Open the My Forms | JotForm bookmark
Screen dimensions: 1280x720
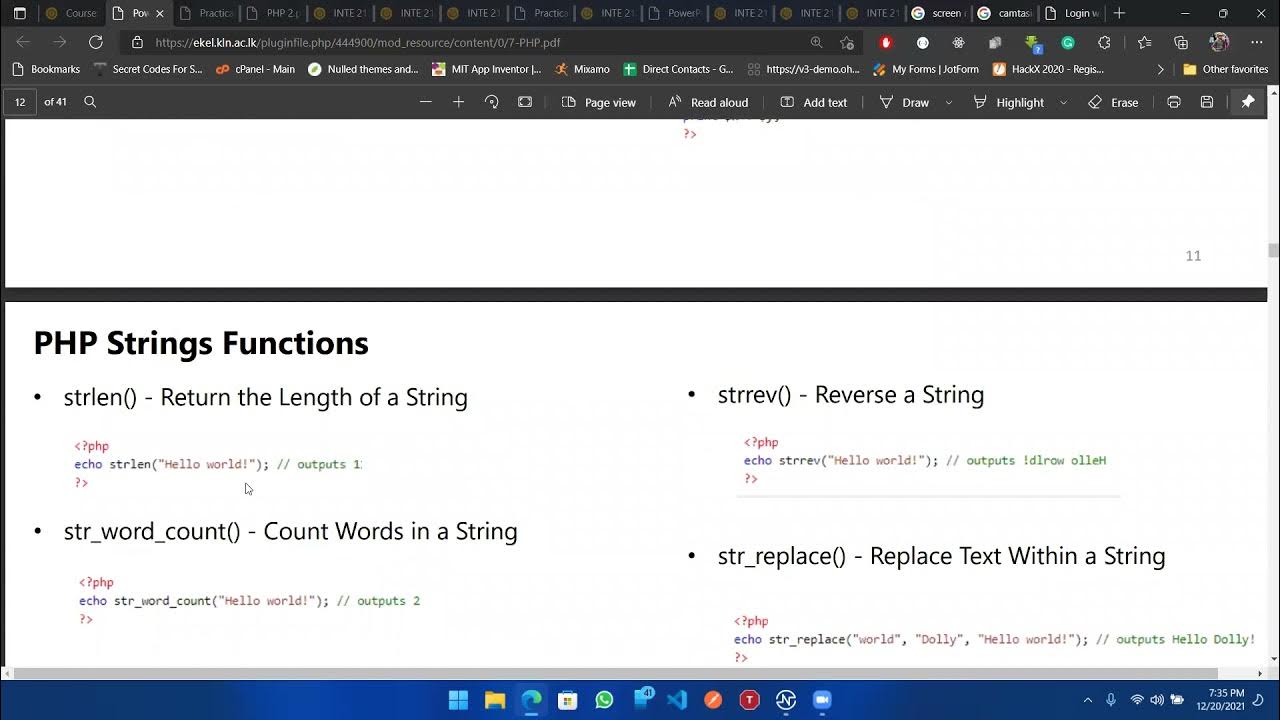click(x=926, y=69)
